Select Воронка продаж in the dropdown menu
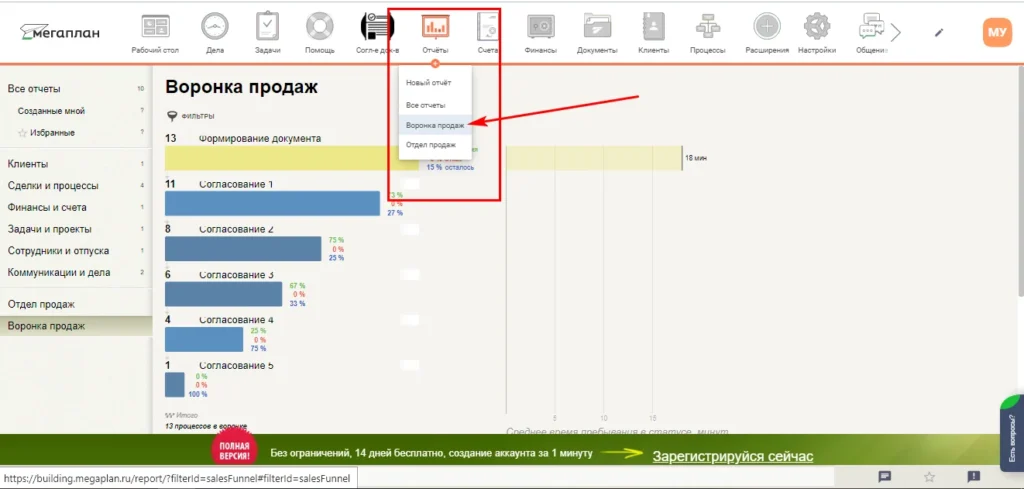This screenshot has height=489, width=1024. tap(435, 125)
